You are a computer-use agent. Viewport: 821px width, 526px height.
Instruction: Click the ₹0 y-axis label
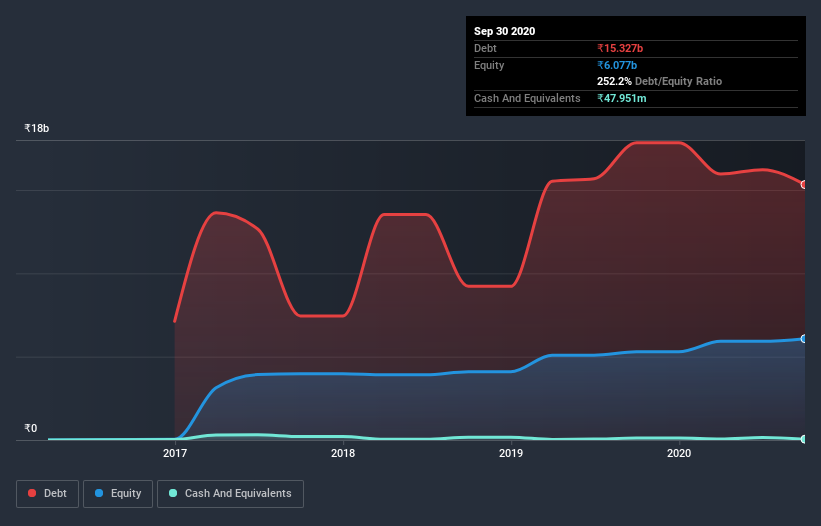31,428
